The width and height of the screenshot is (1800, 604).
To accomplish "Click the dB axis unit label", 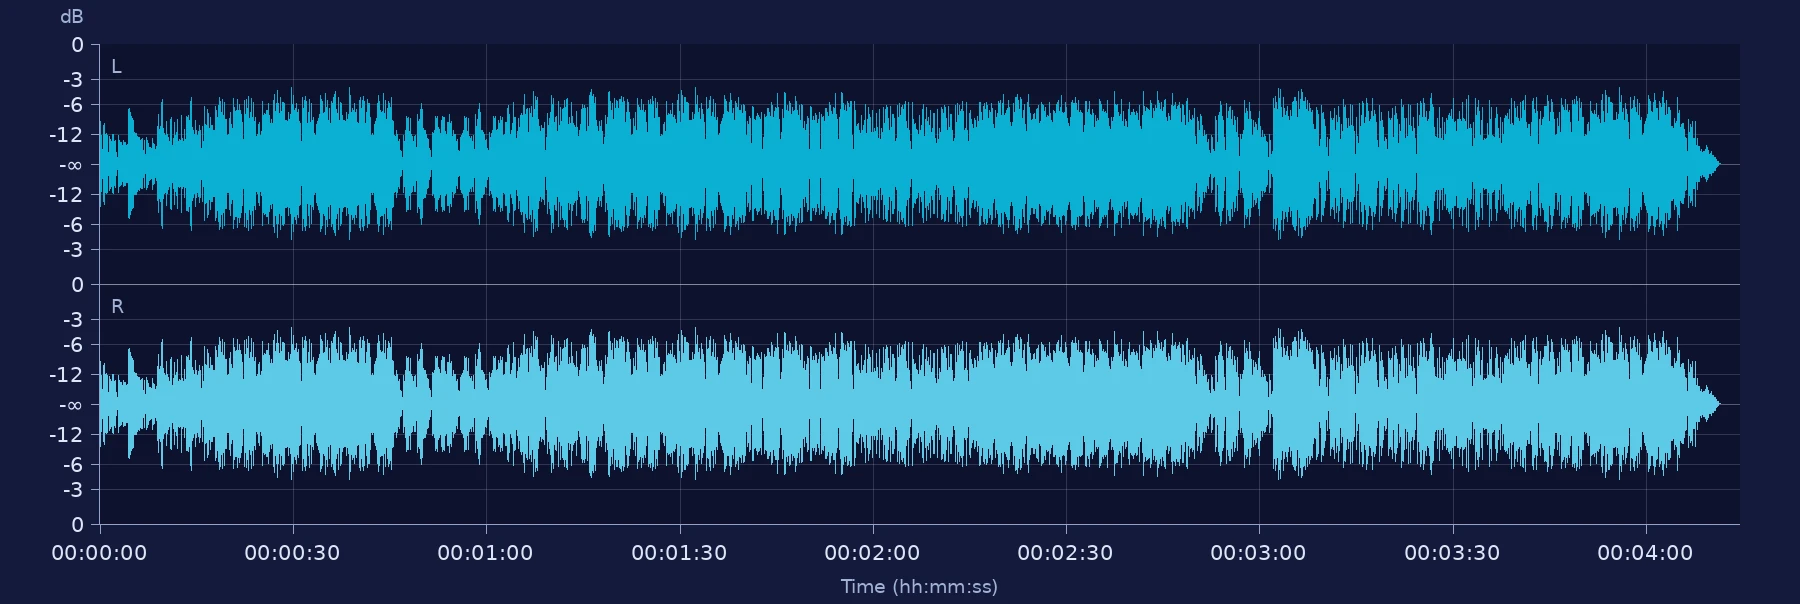I will (x=71, y=17).
